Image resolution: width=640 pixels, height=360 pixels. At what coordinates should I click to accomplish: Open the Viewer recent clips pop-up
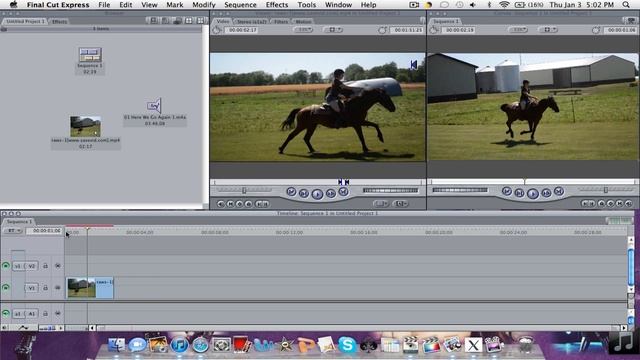tap(380, 203)
